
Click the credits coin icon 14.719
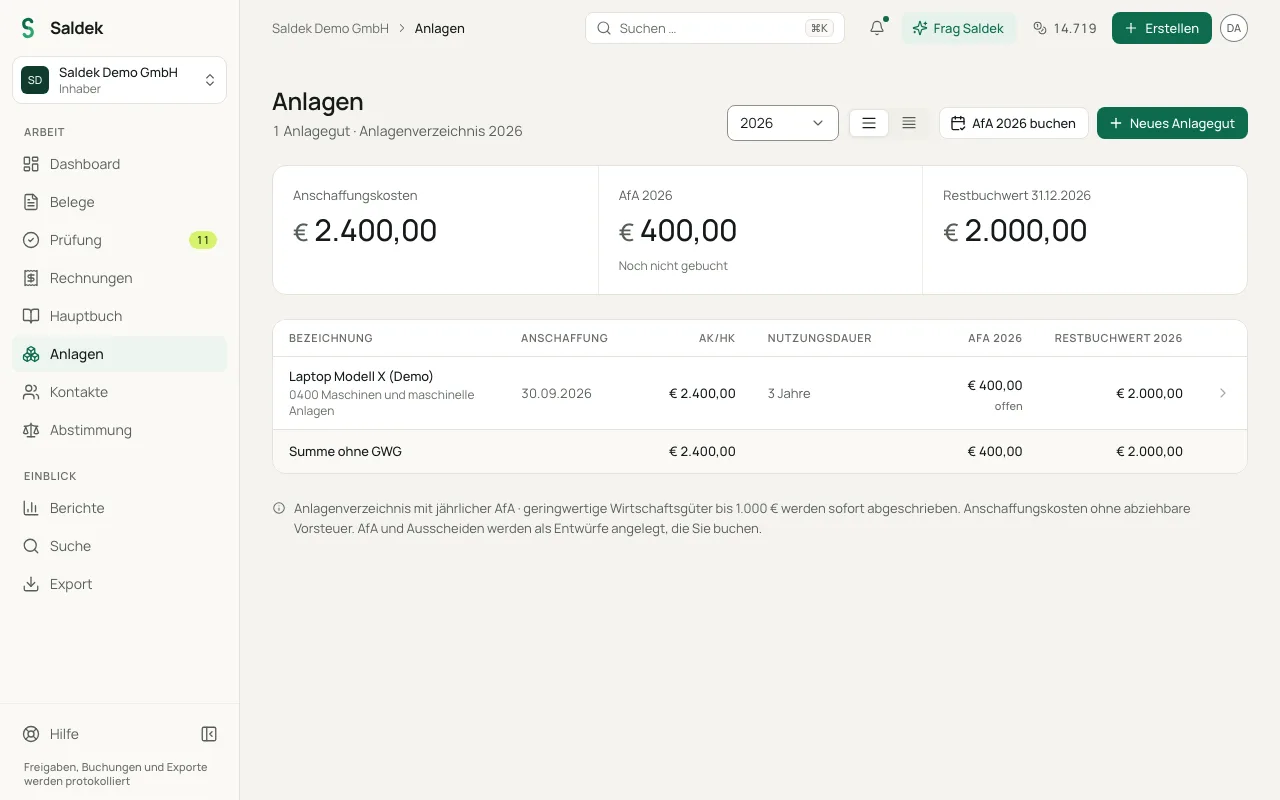click(1039, 28)
